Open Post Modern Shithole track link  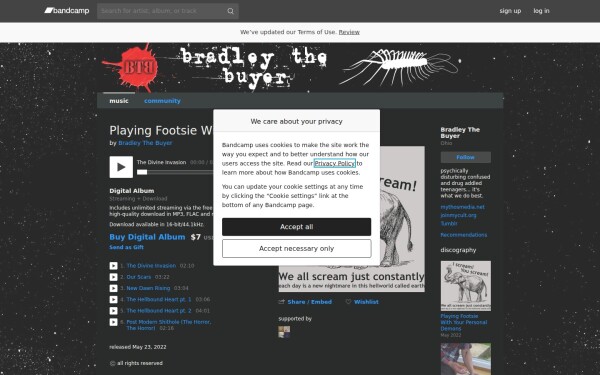[x=168, y=325]
